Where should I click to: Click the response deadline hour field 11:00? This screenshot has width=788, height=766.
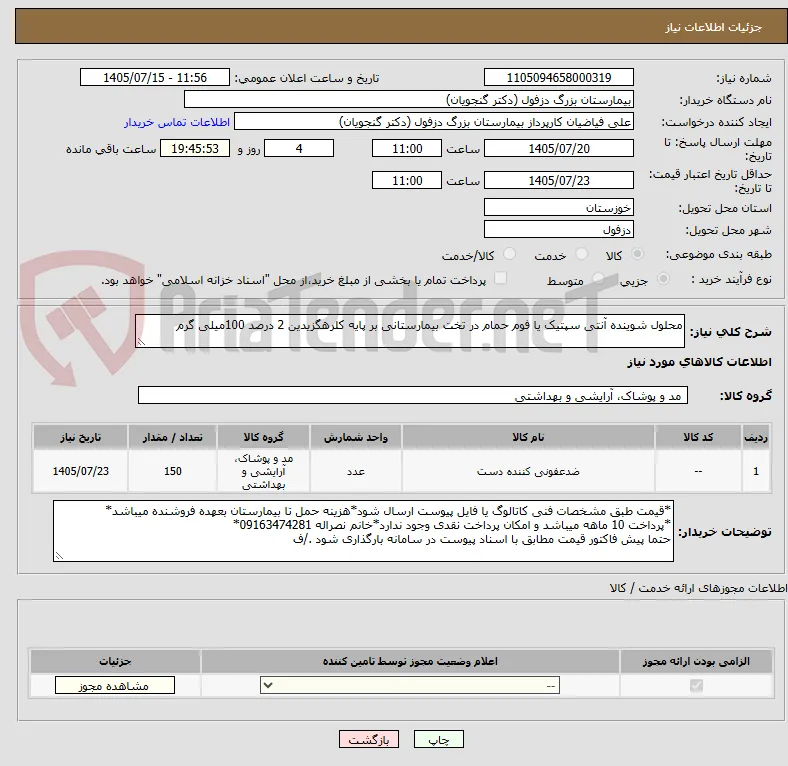407,148
